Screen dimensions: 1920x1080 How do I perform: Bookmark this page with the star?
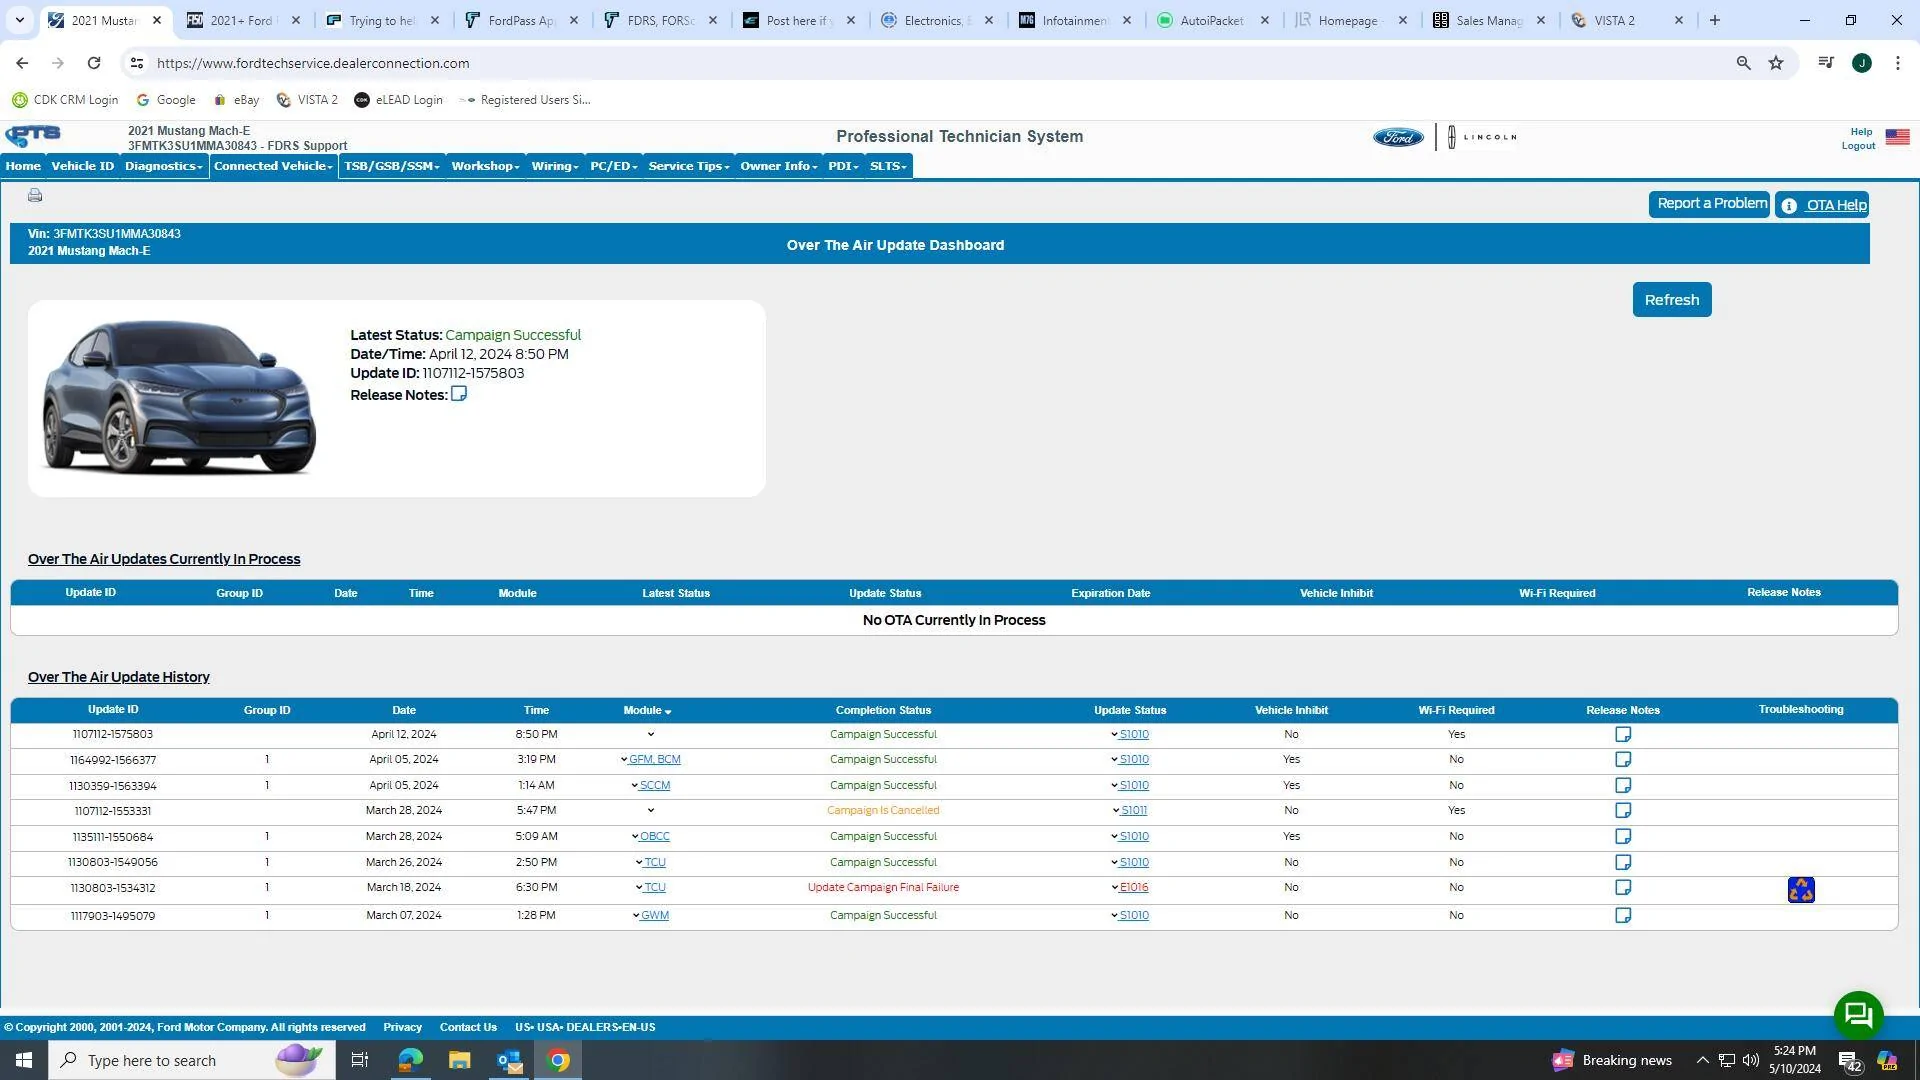point(1776,63)
